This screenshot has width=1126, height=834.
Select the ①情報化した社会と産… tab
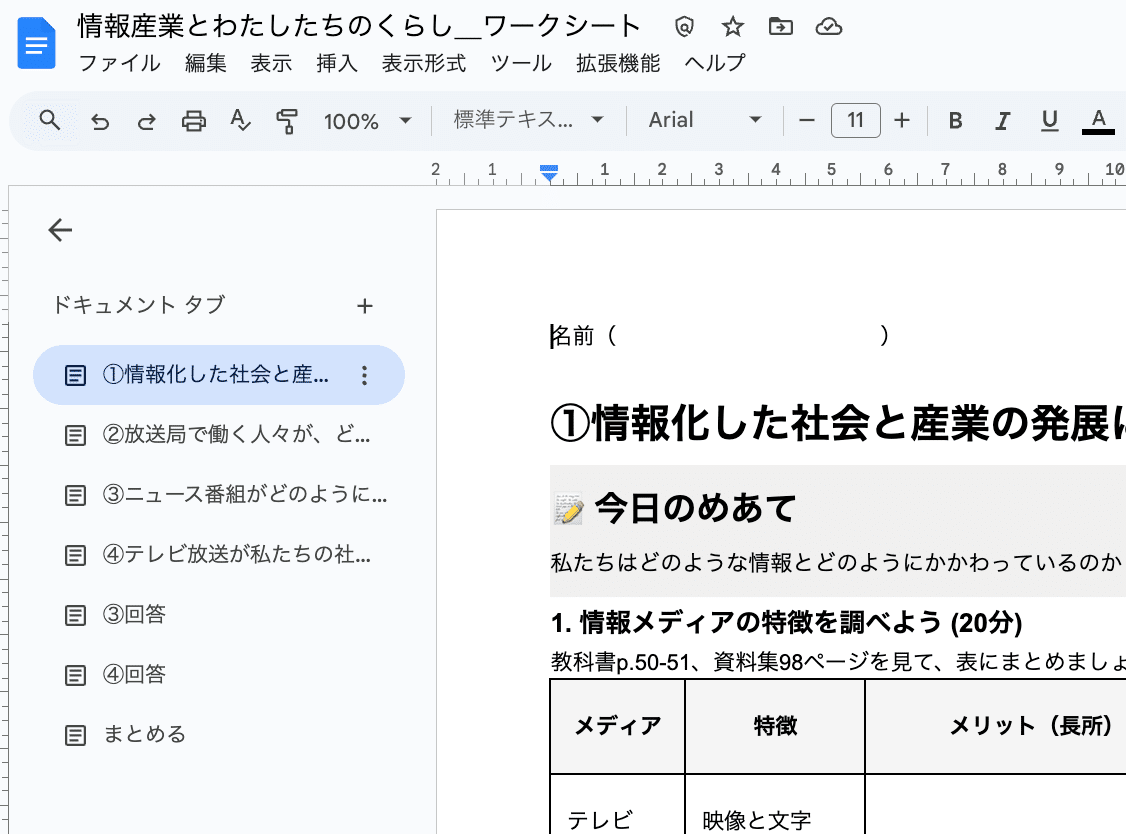coord(219,375)
